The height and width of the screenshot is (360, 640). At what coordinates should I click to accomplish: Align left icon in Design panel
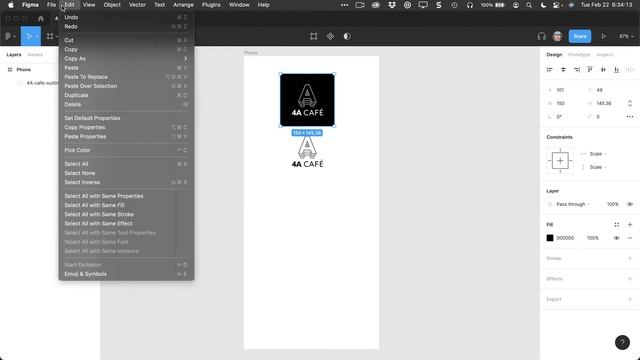[x=550, y=70]
